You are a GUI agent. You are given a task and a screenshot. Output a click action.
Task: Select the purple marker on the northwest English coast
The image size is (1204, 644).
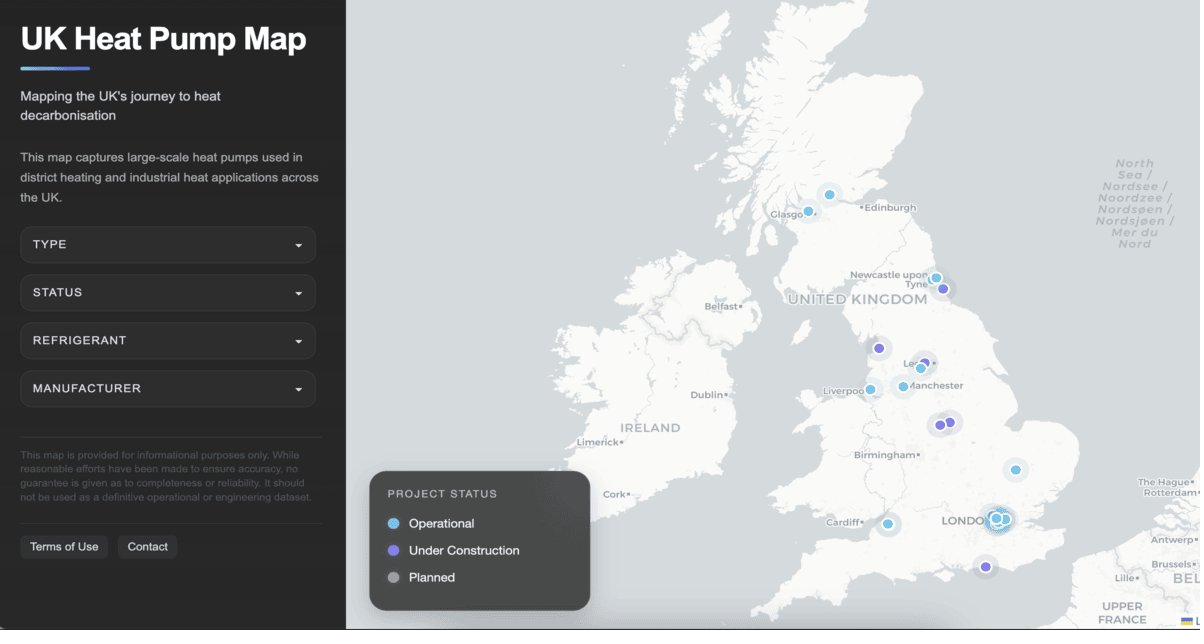click(880, 349)
